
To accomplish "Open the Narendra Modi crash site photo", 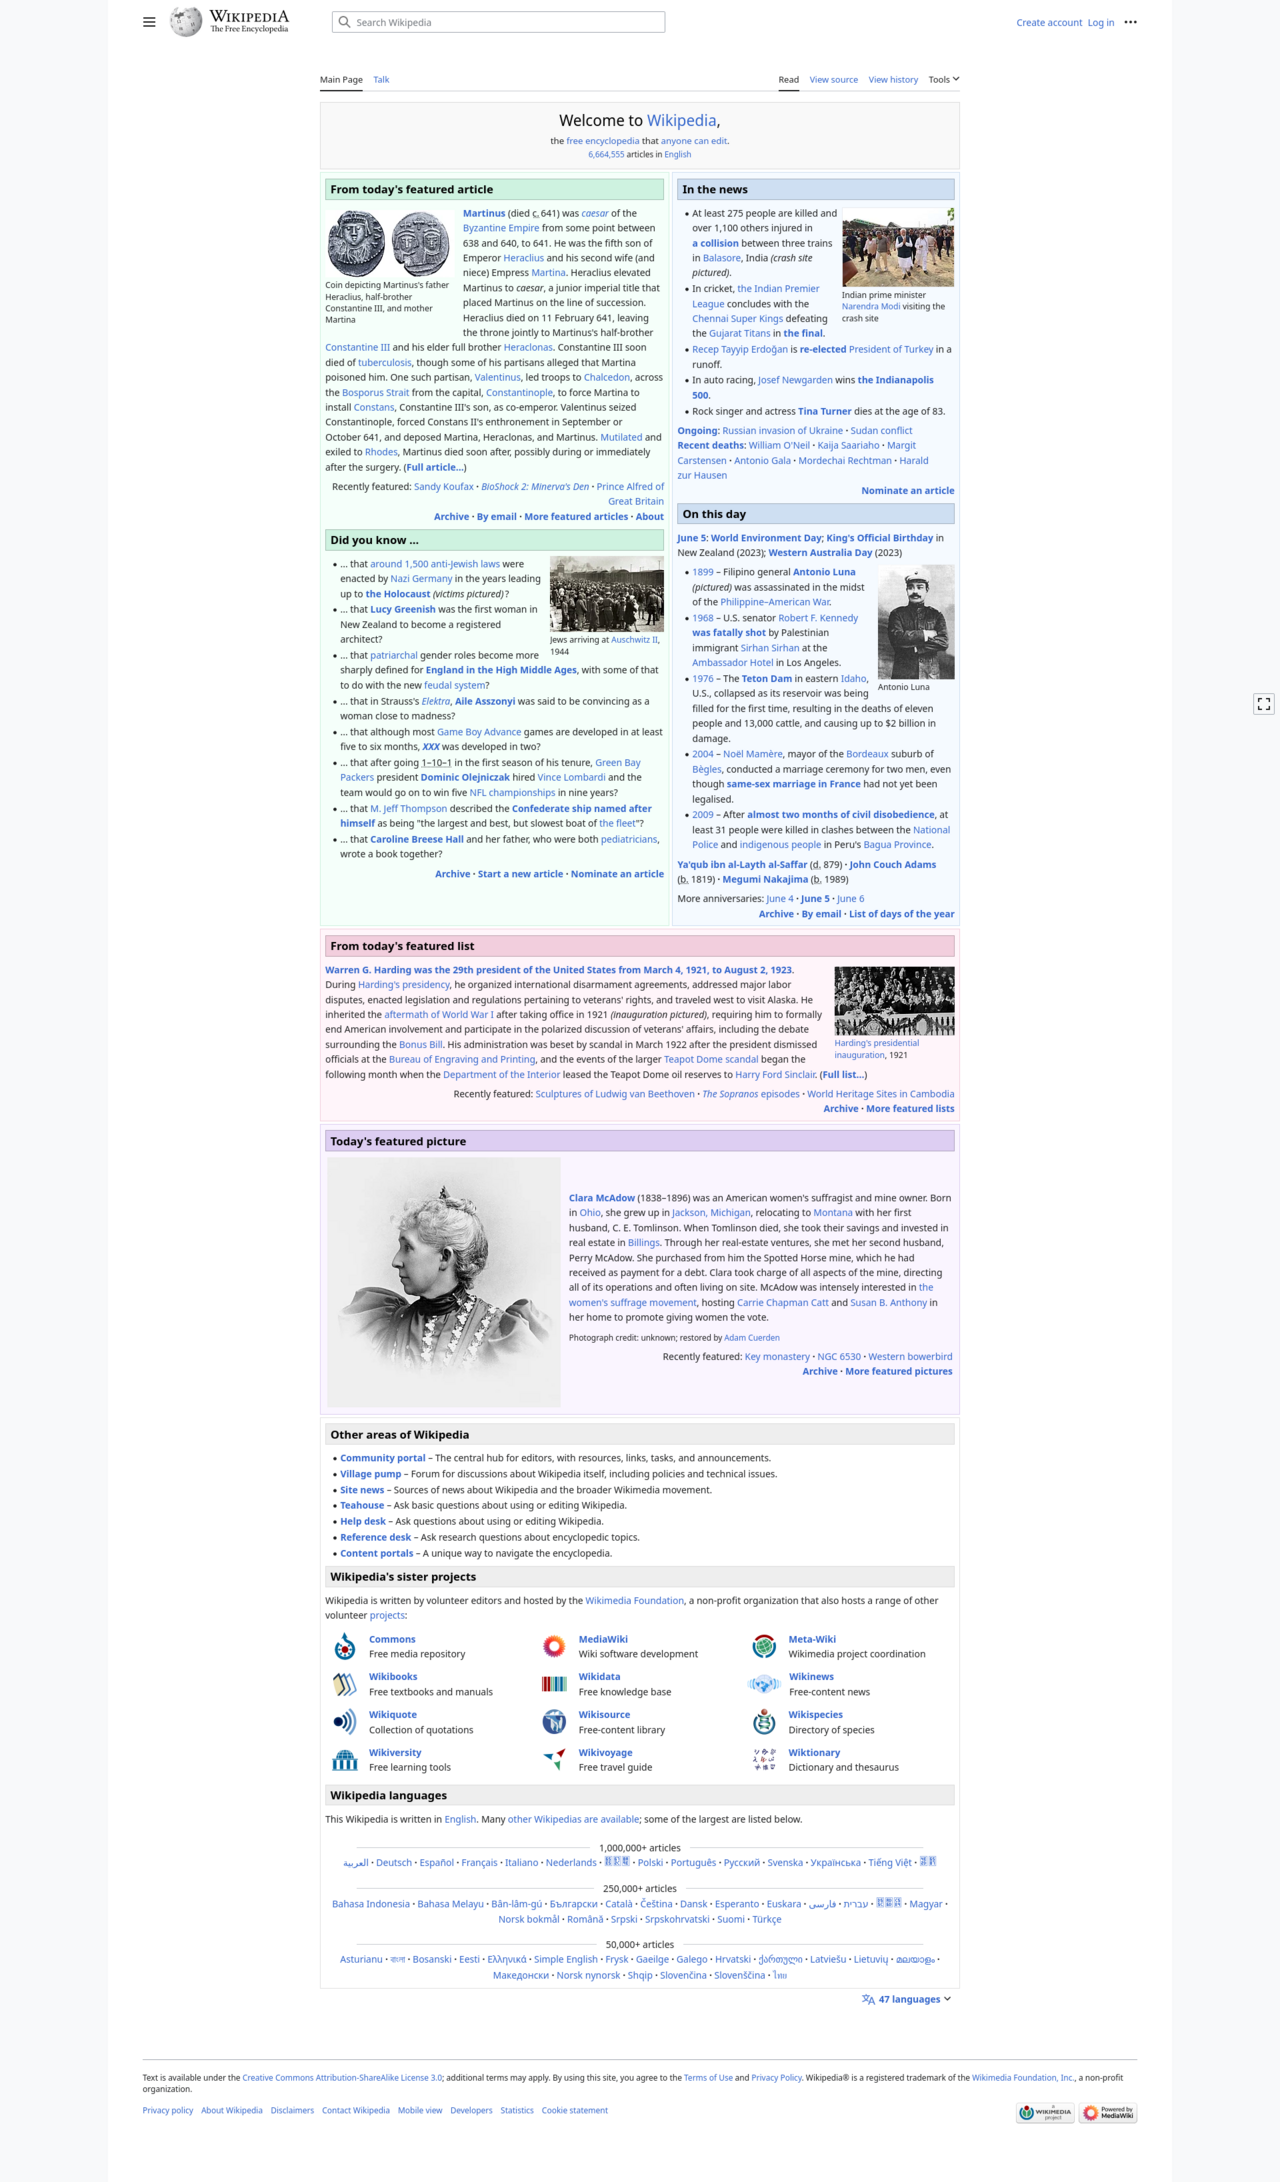I will pyautogui.click(x=898, y=247).
